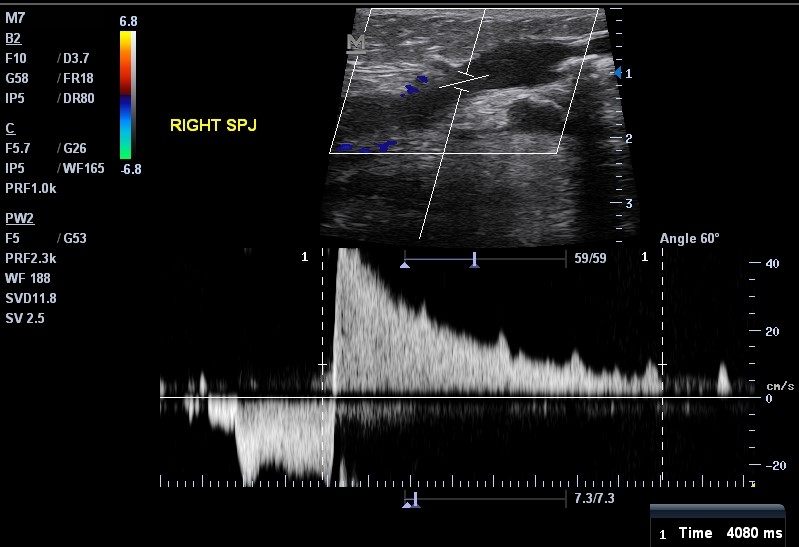The height and width of the screenshot is (547, 799).
Task: Click the 6.8 upper color scale value
Action: pos(128,21)
